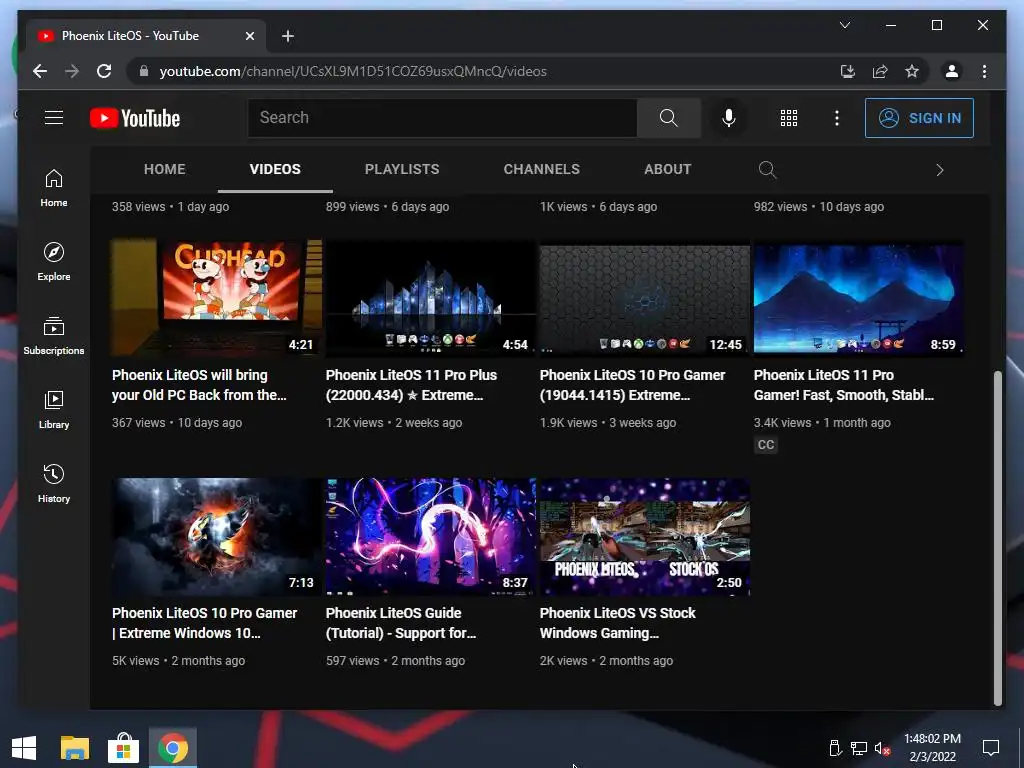
Task: Open the YouTube apps grid
Action: [789, 118]
